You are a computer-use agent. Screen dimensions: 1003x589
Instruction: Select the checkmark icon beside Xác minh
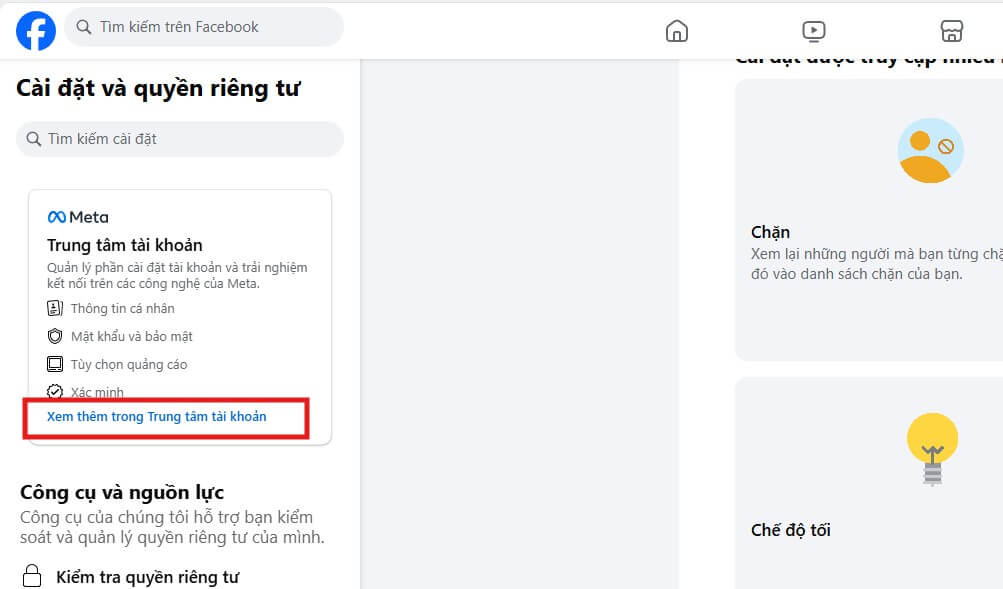57,391
